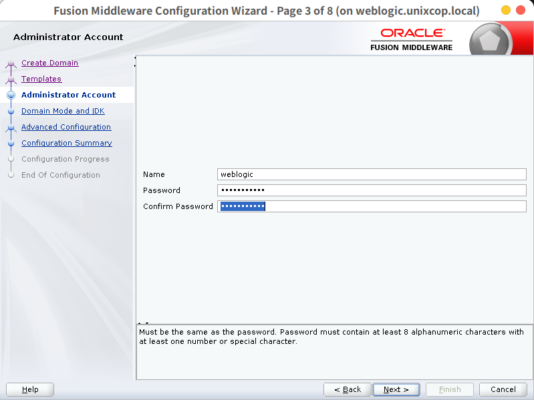Go to the Templates step link
Image resolution: width=534 pixels, height=400 pixels.
coord(41,79)
